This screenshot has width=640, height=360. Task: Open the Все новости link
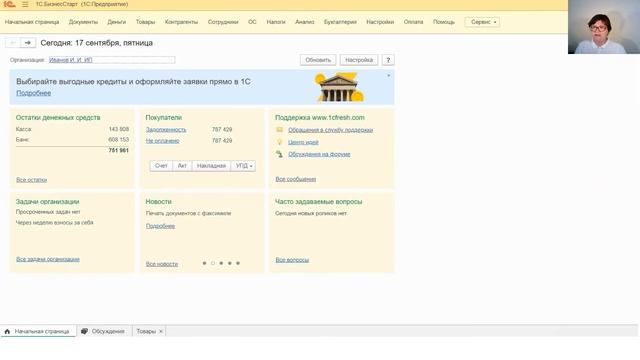162,264
